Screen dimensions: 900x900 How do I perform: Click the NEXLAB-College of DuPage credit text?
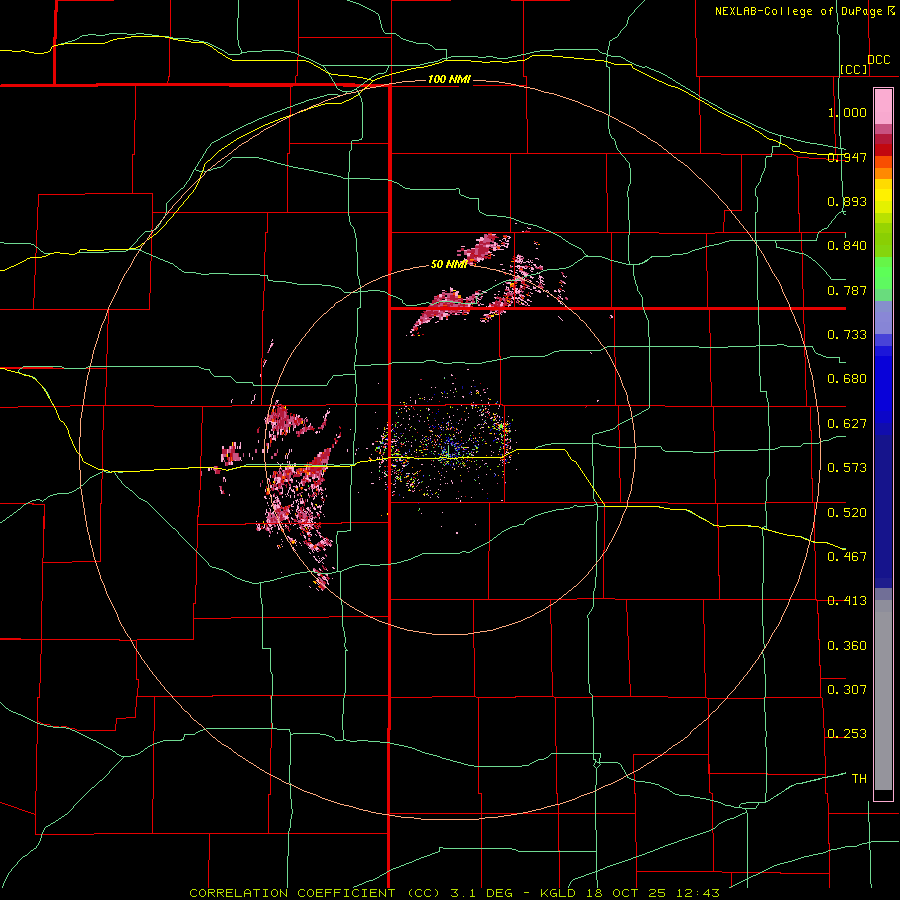pyautogui.click(x=799, y=11)
